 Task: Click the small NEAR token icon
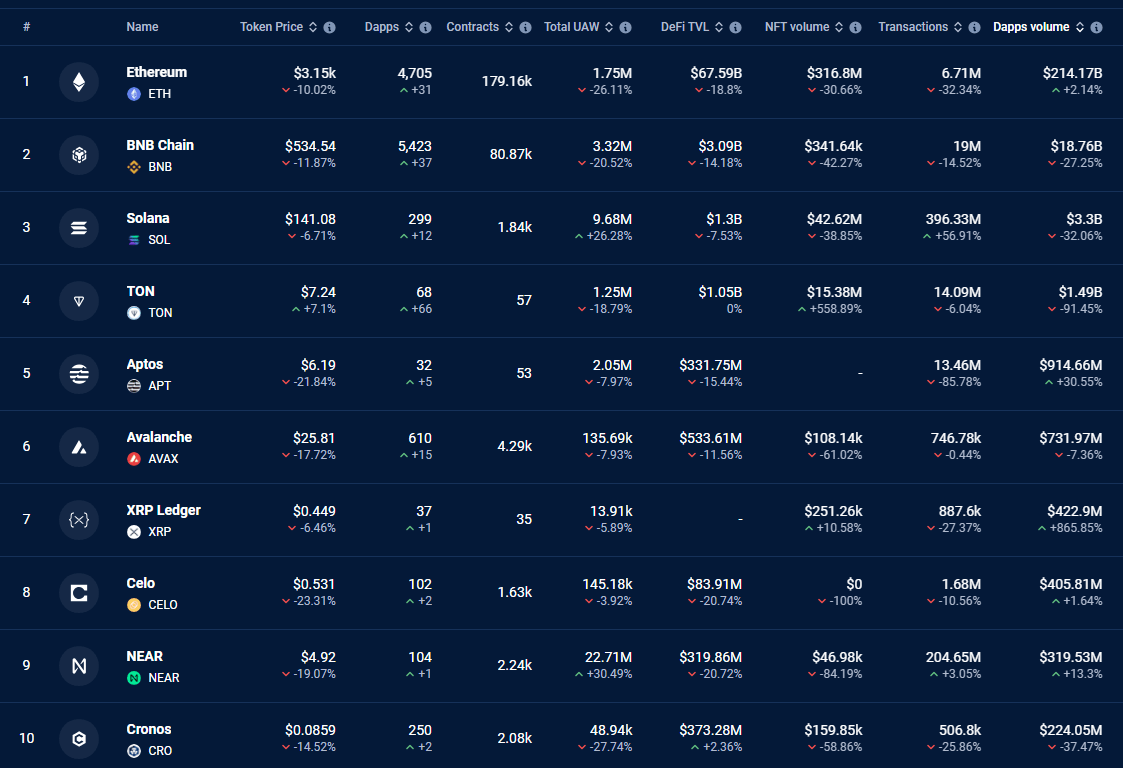tap(134, 678)
